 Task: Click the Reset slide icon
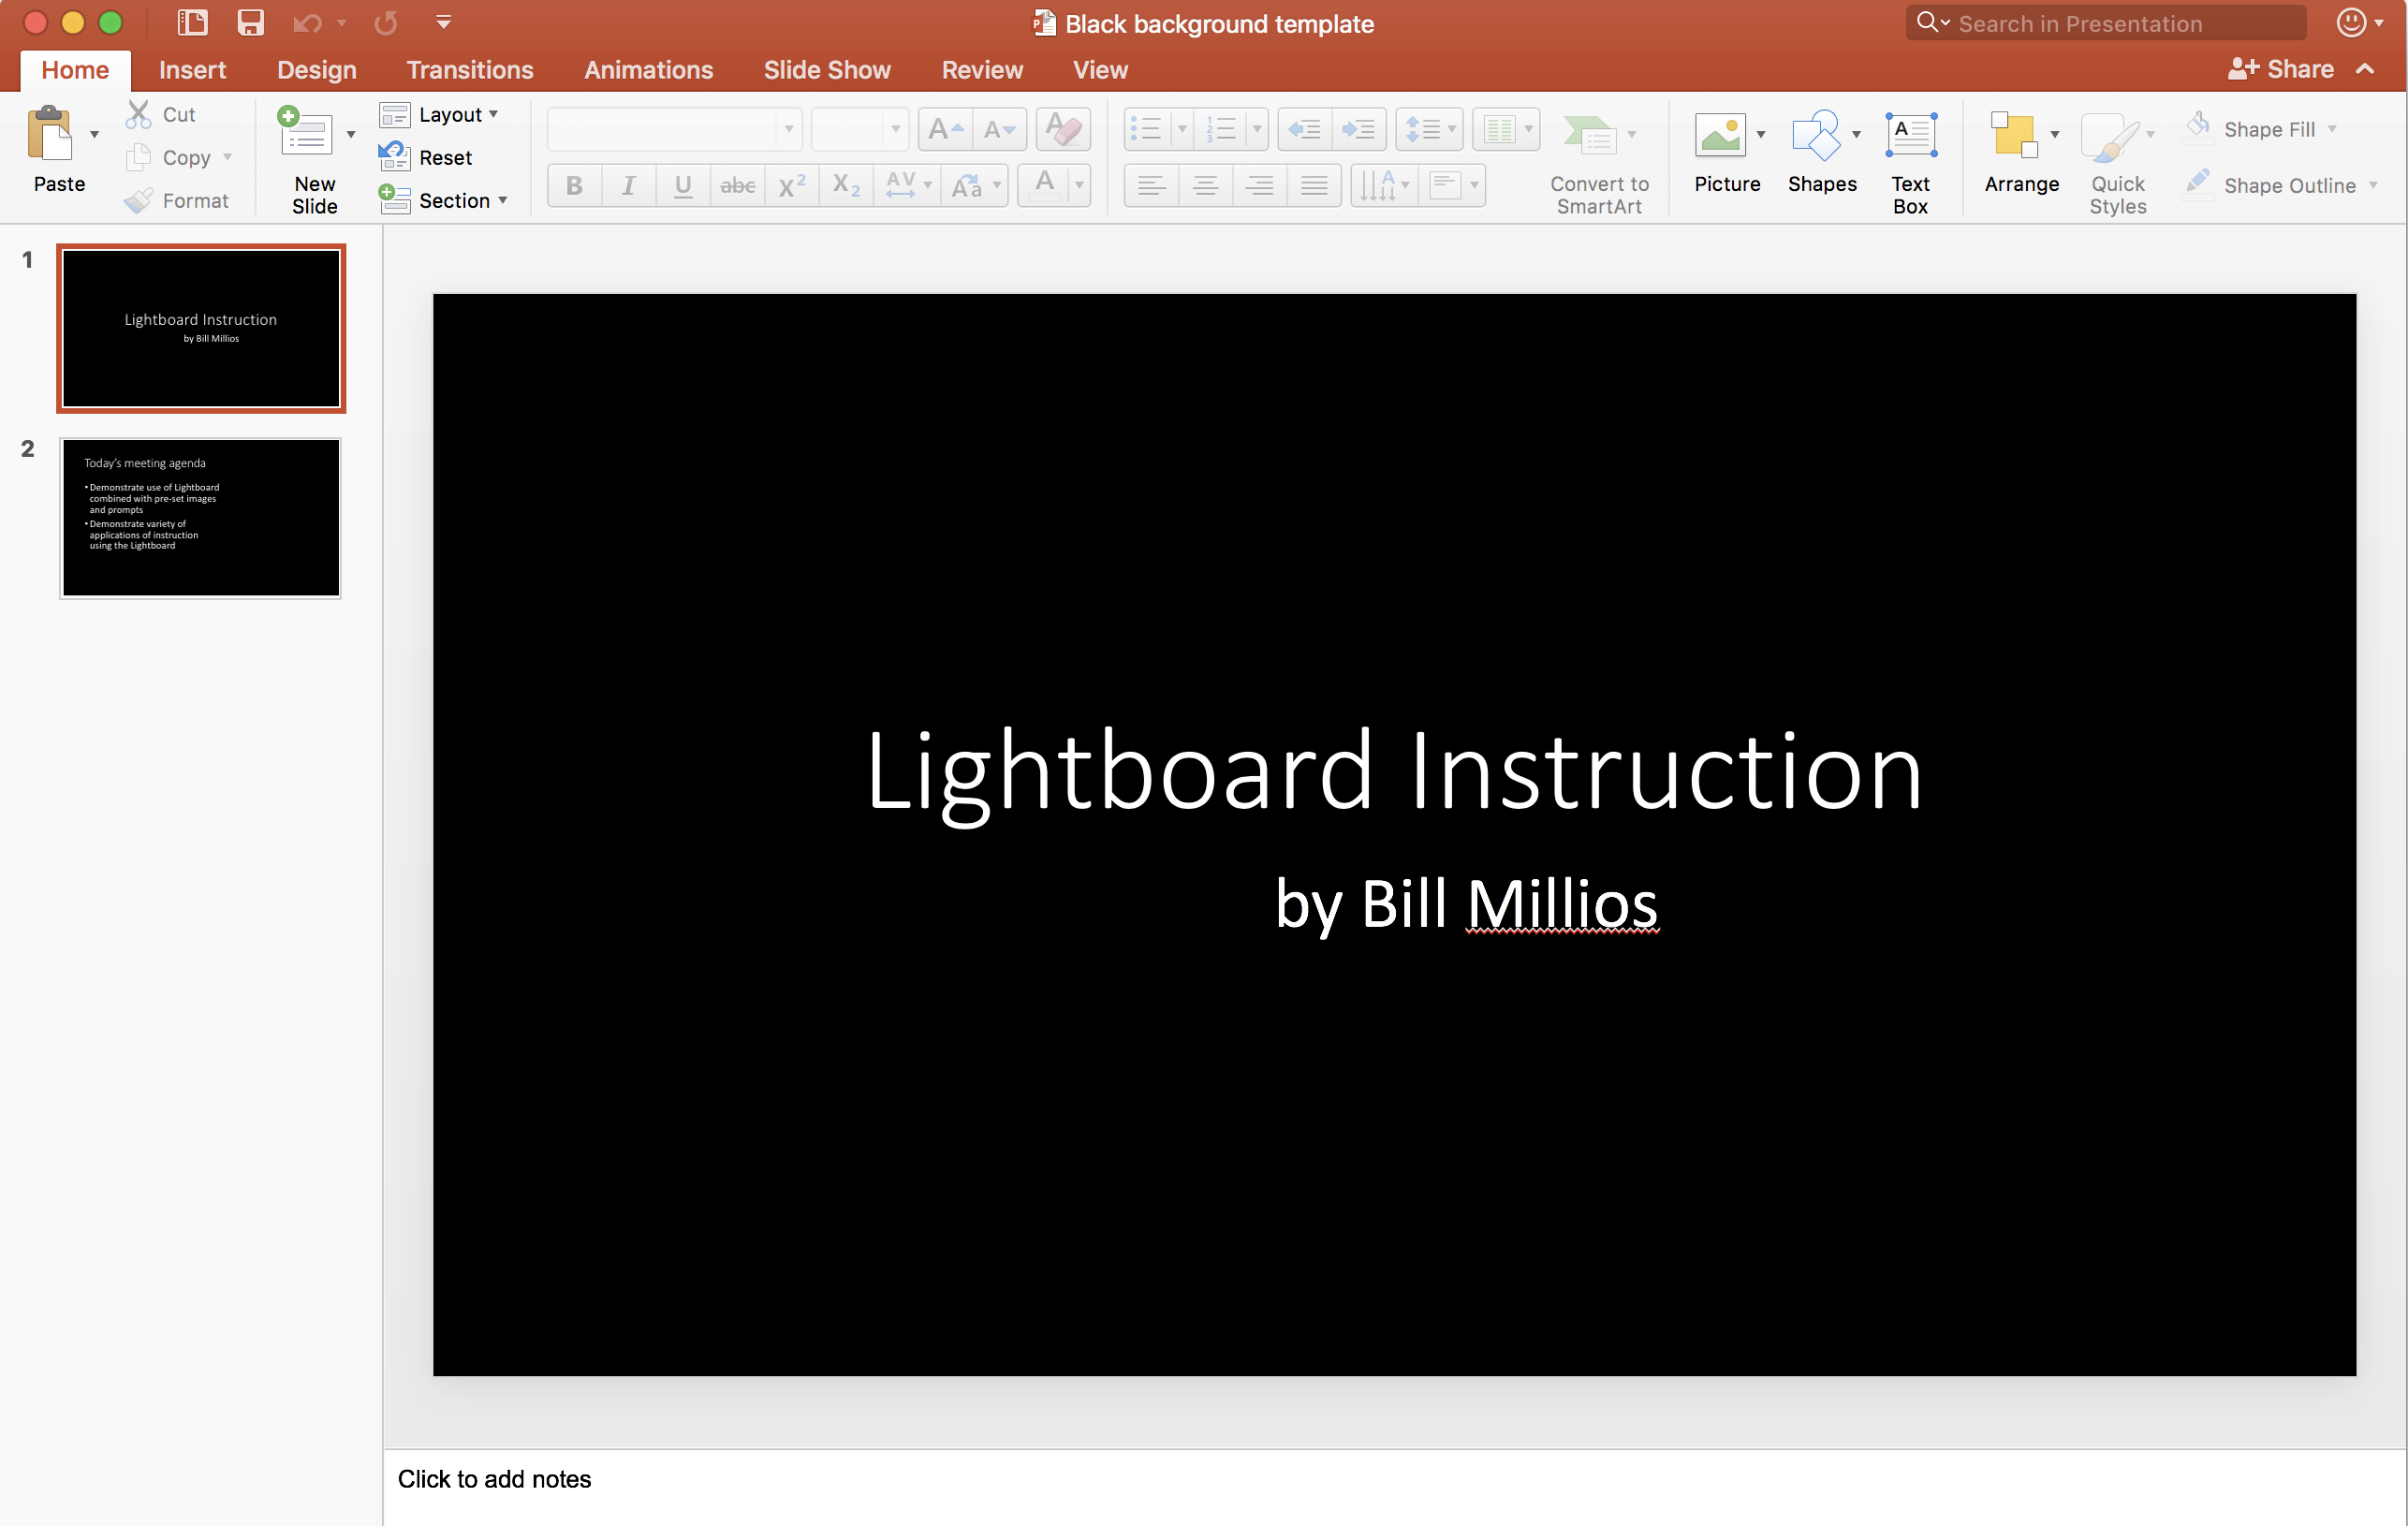394,157
